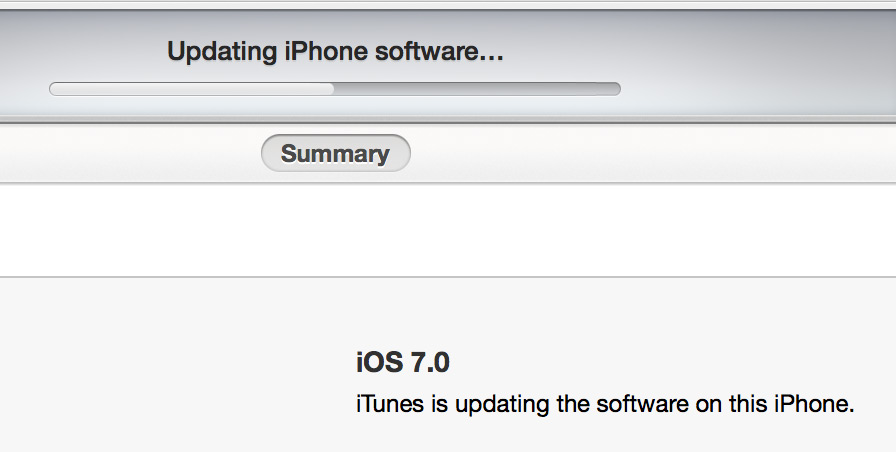
Task: Click the right end of the progress bar
Action: click(614, 89)
